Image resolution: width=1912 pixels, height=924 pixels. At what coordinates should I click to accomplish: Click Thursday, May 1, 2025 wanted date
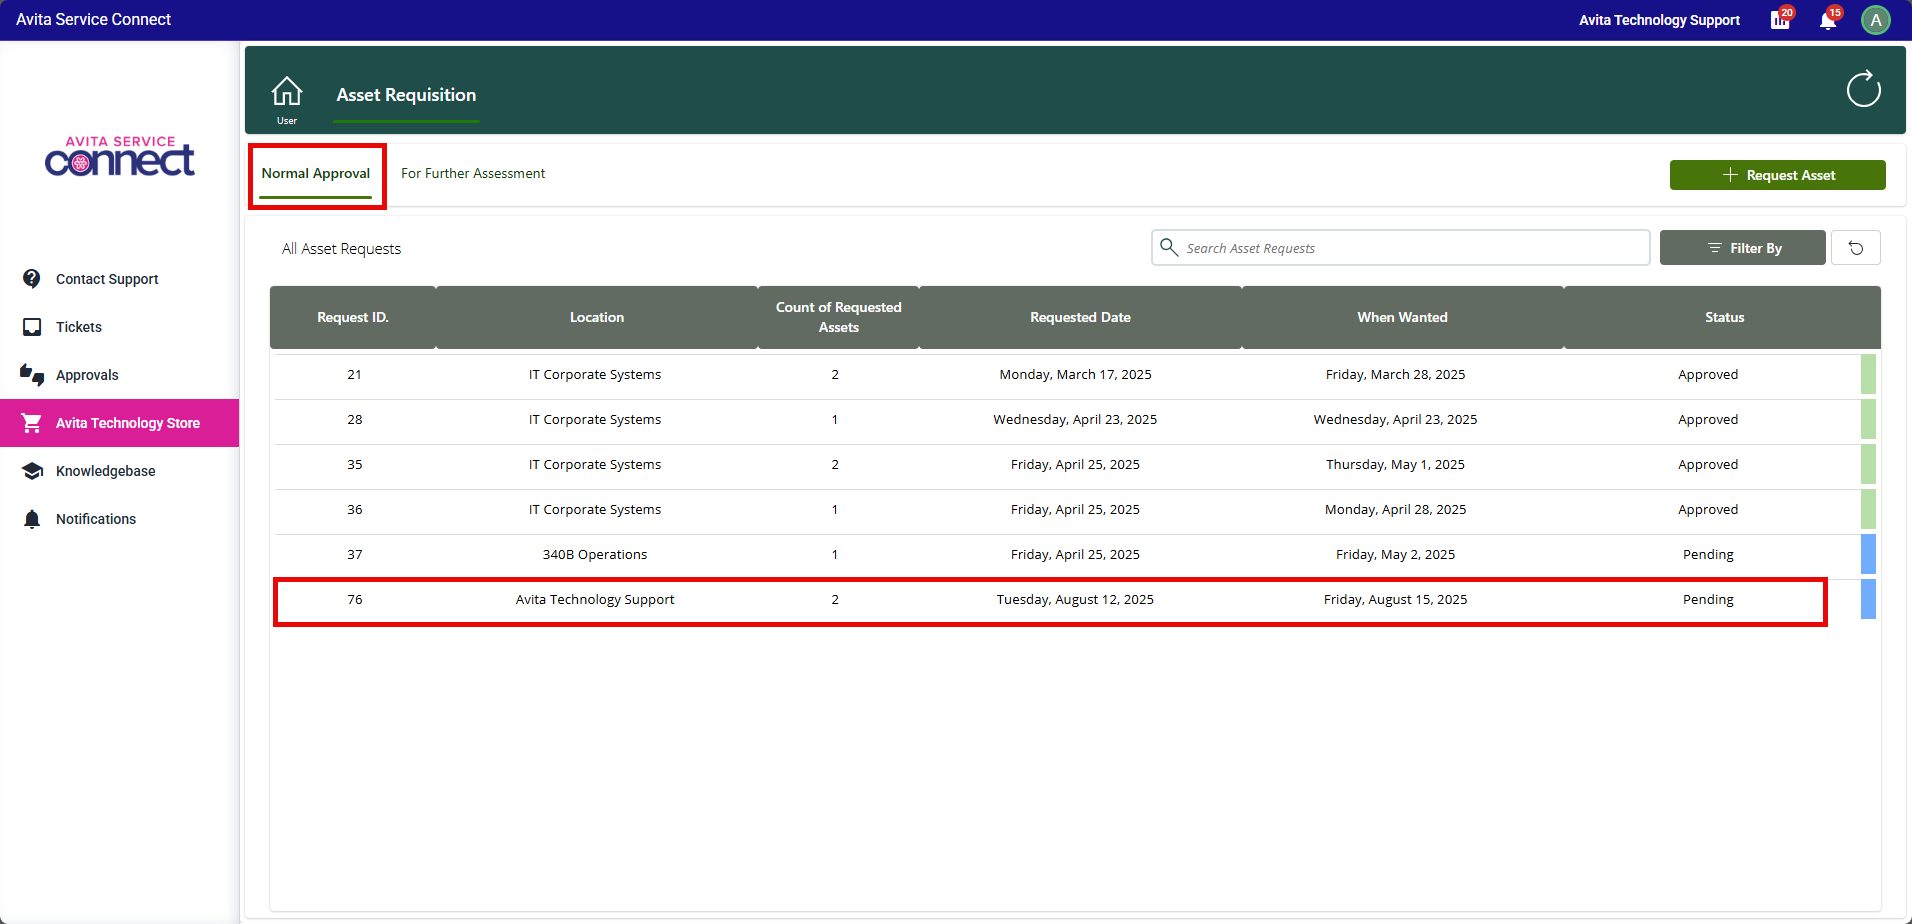click(x=1395, y=464)
